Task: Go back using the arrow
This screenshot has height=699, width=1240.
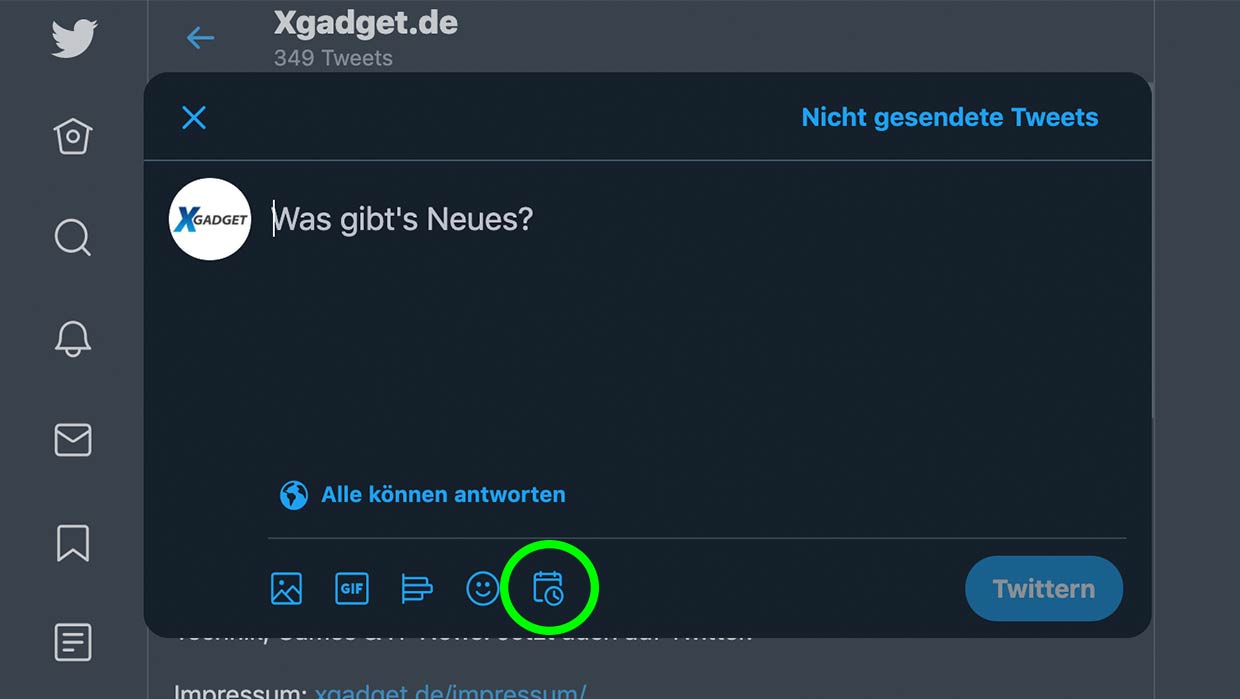Action: pyautogui.click(x=201, y=38)
